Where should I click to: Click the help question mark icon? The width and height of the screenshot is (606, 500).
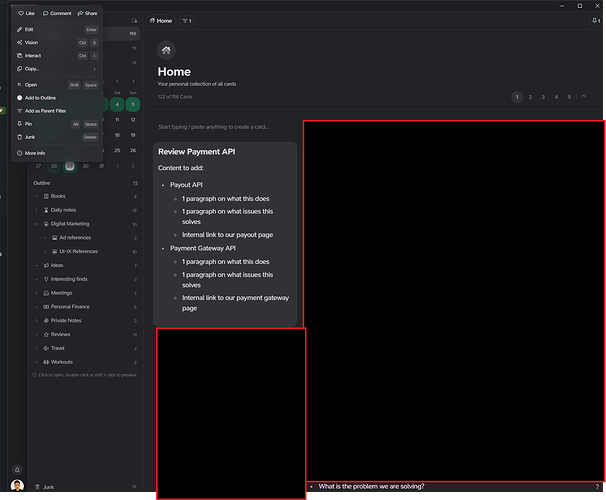[x=597, y=487]
